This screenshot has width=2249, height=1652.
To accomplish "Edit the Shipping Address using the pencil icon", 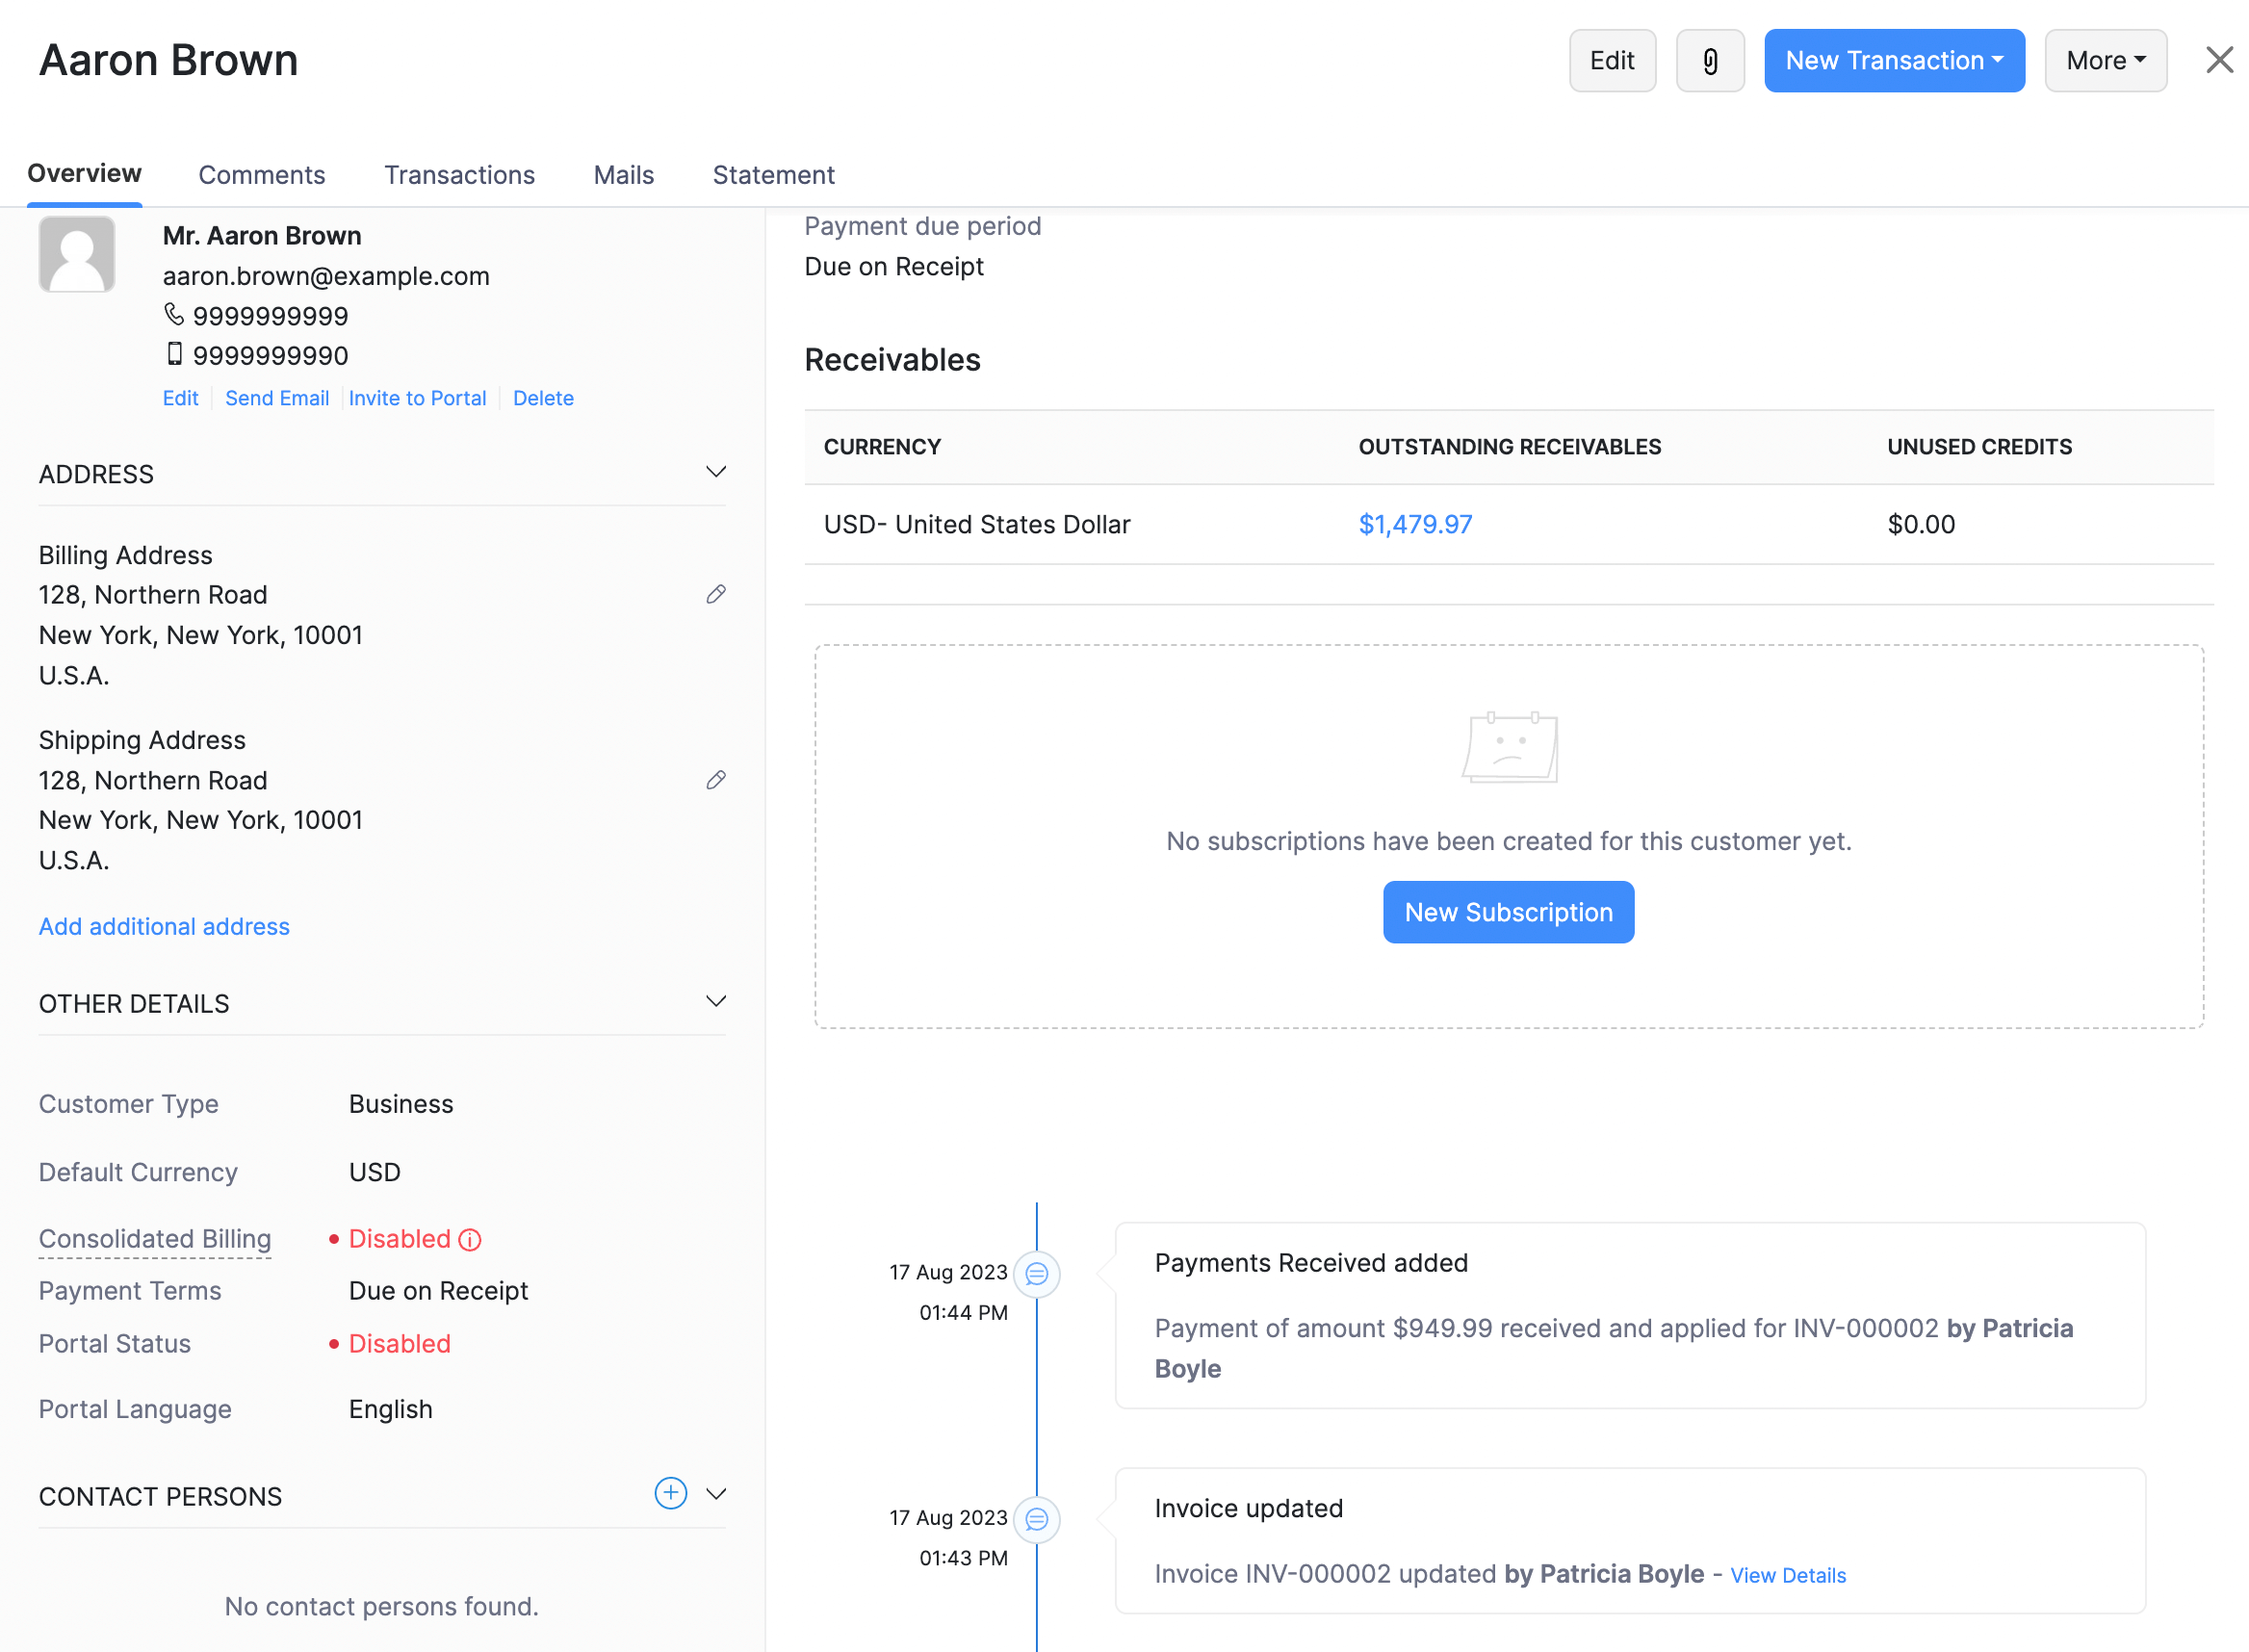I will click(715, 779).
